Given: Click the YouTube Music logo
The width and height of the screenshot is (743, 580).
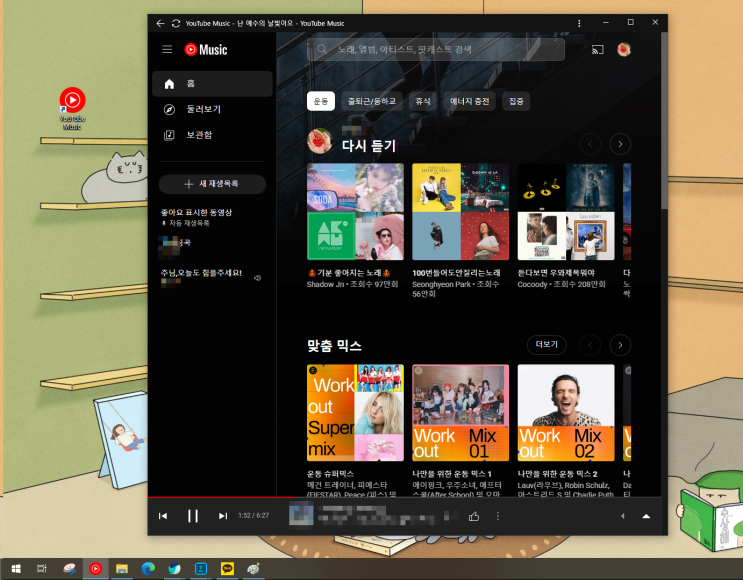Looking at the screenshot, I should click(x=206, y=49).
